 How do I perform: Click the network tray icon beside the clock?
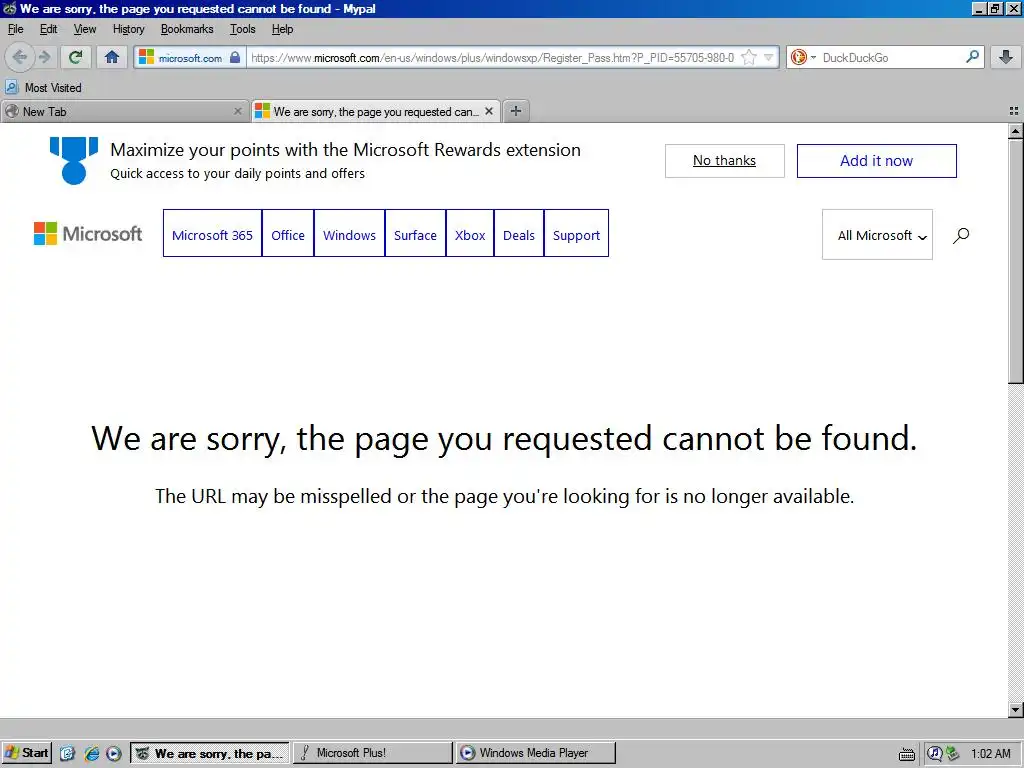point(953,754)
